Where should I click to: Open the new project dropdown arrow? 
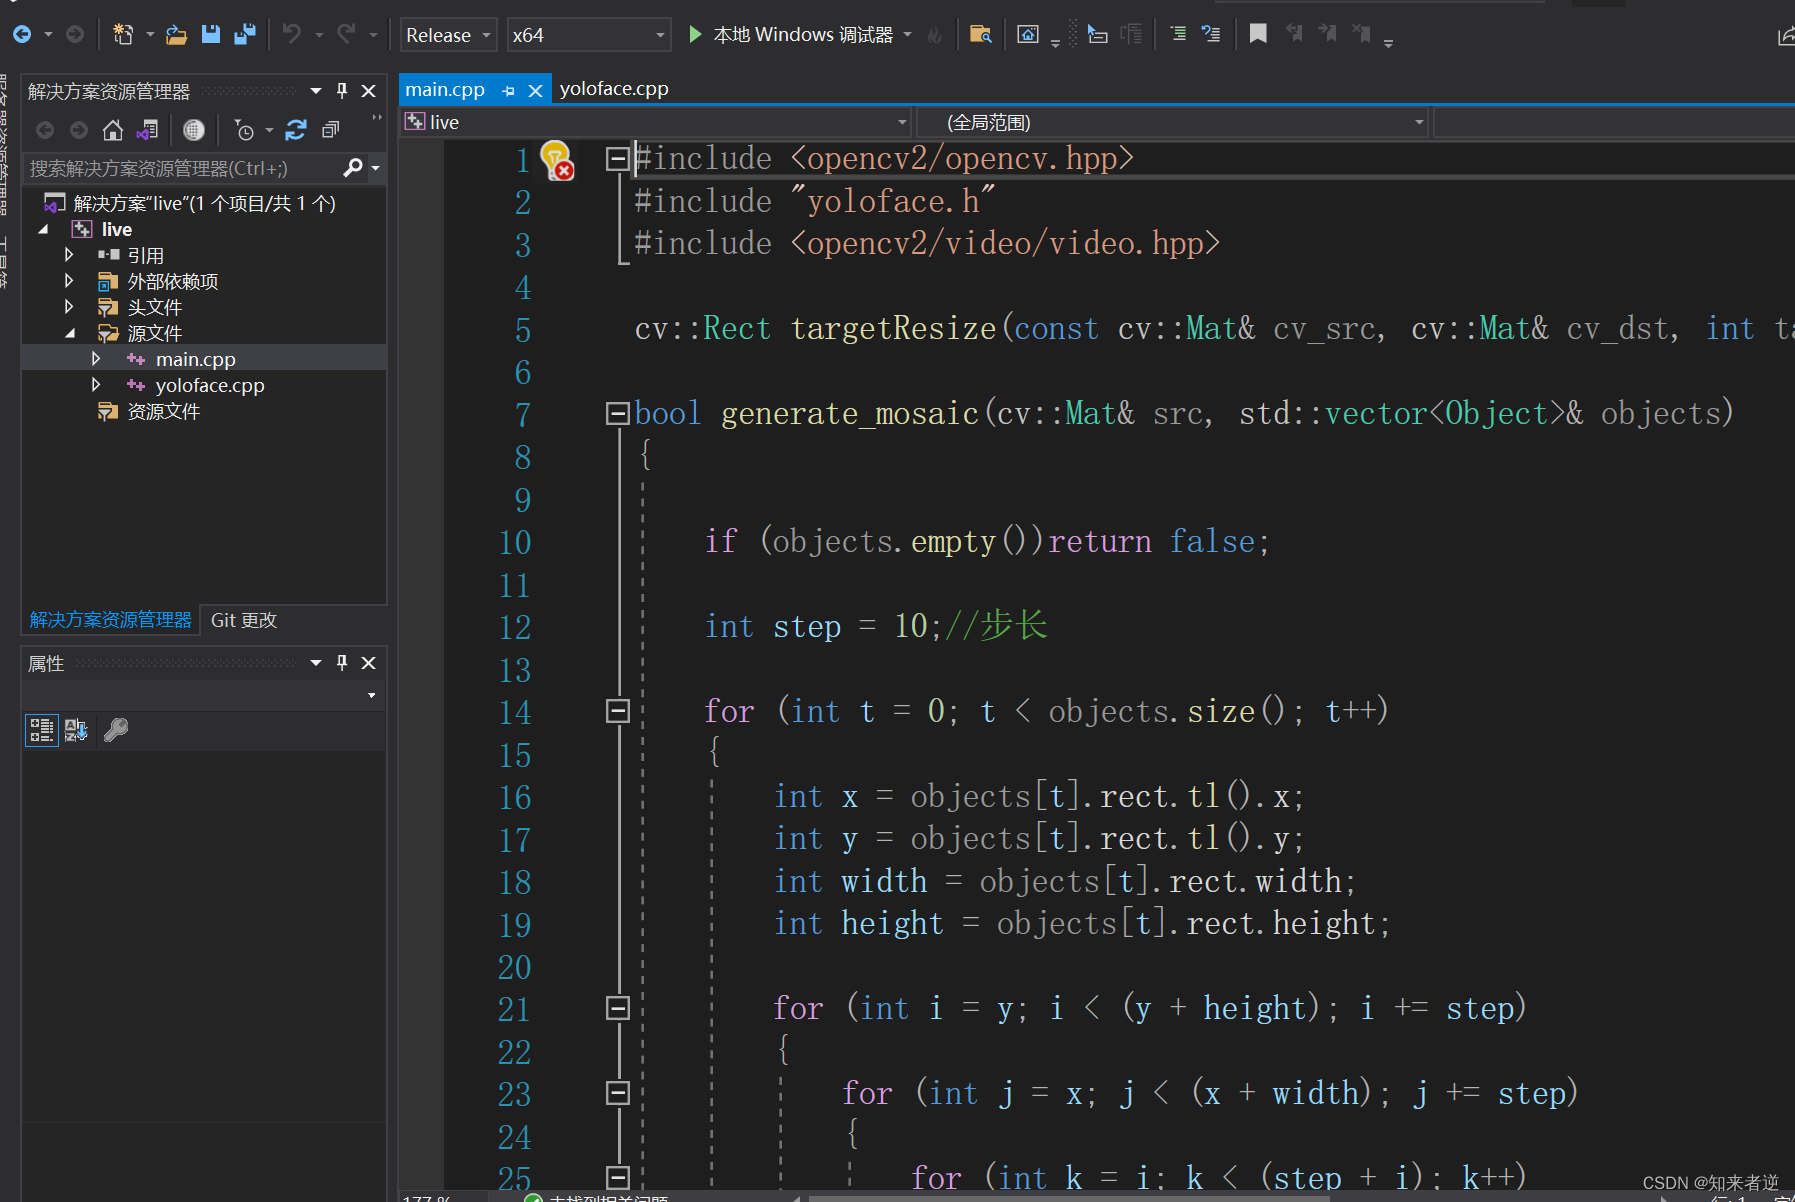pyautogui.click(x=150, y=35)
